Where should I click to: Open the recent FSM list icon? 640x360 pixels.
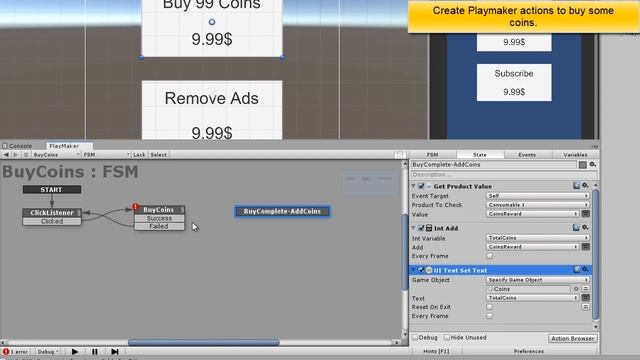(26, 155)
